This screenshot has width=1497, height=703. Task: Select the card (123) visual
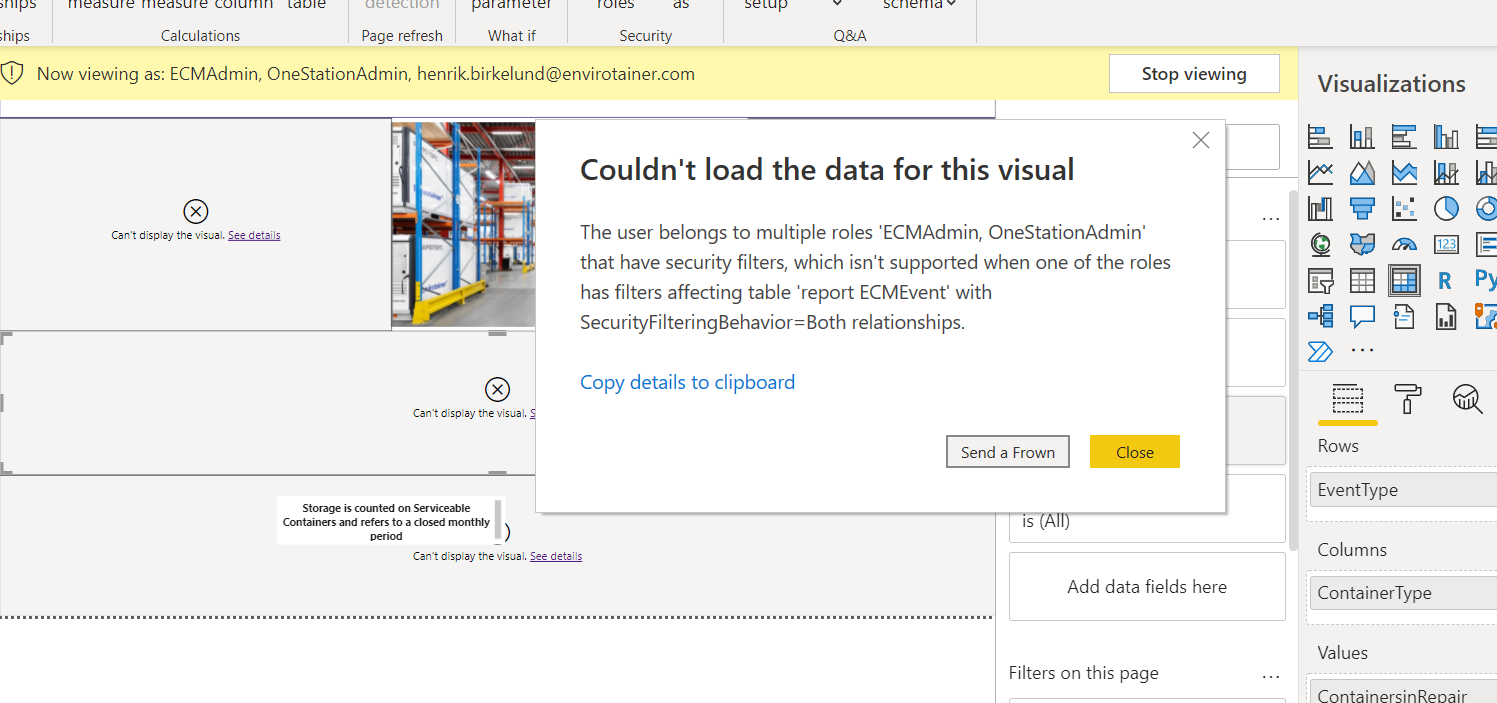coord(1446,244)
